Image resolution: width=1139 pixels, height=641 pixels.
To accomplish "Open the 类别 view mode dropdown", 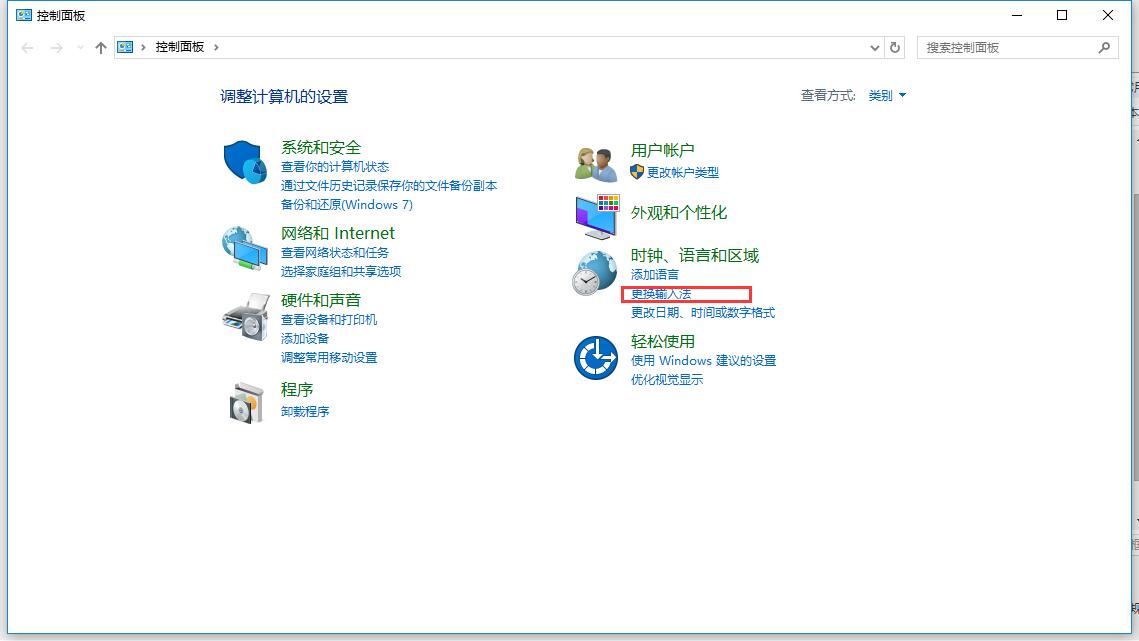I will (887, 95).
